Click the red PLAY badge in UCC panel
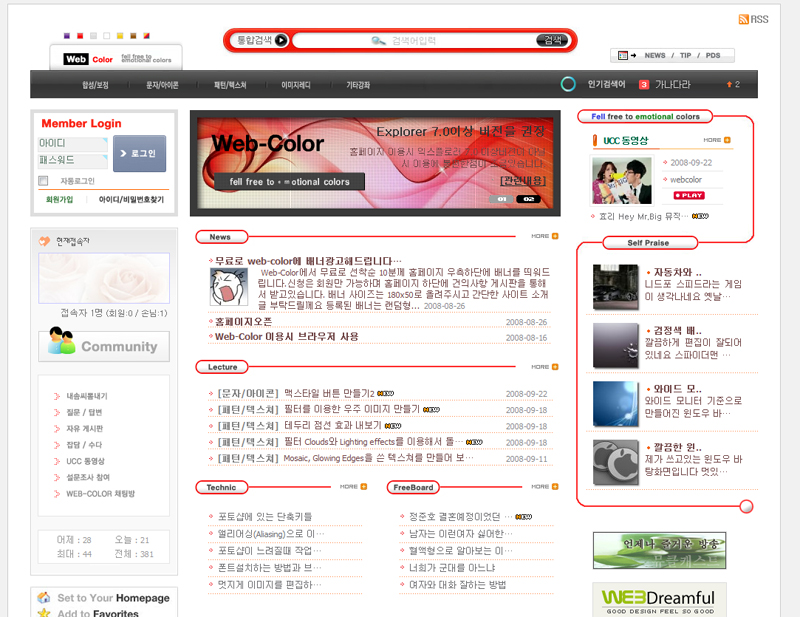800x617 pixels. coord(689,195)
